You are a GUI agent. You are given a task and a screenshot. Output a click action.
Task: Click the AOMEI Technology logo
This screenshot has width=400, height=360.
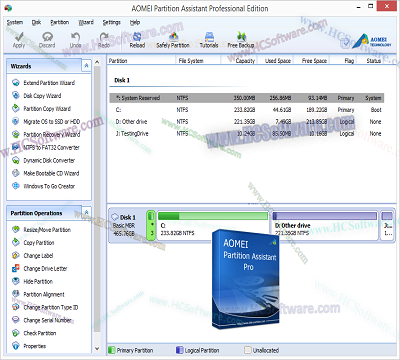point(372,41)
